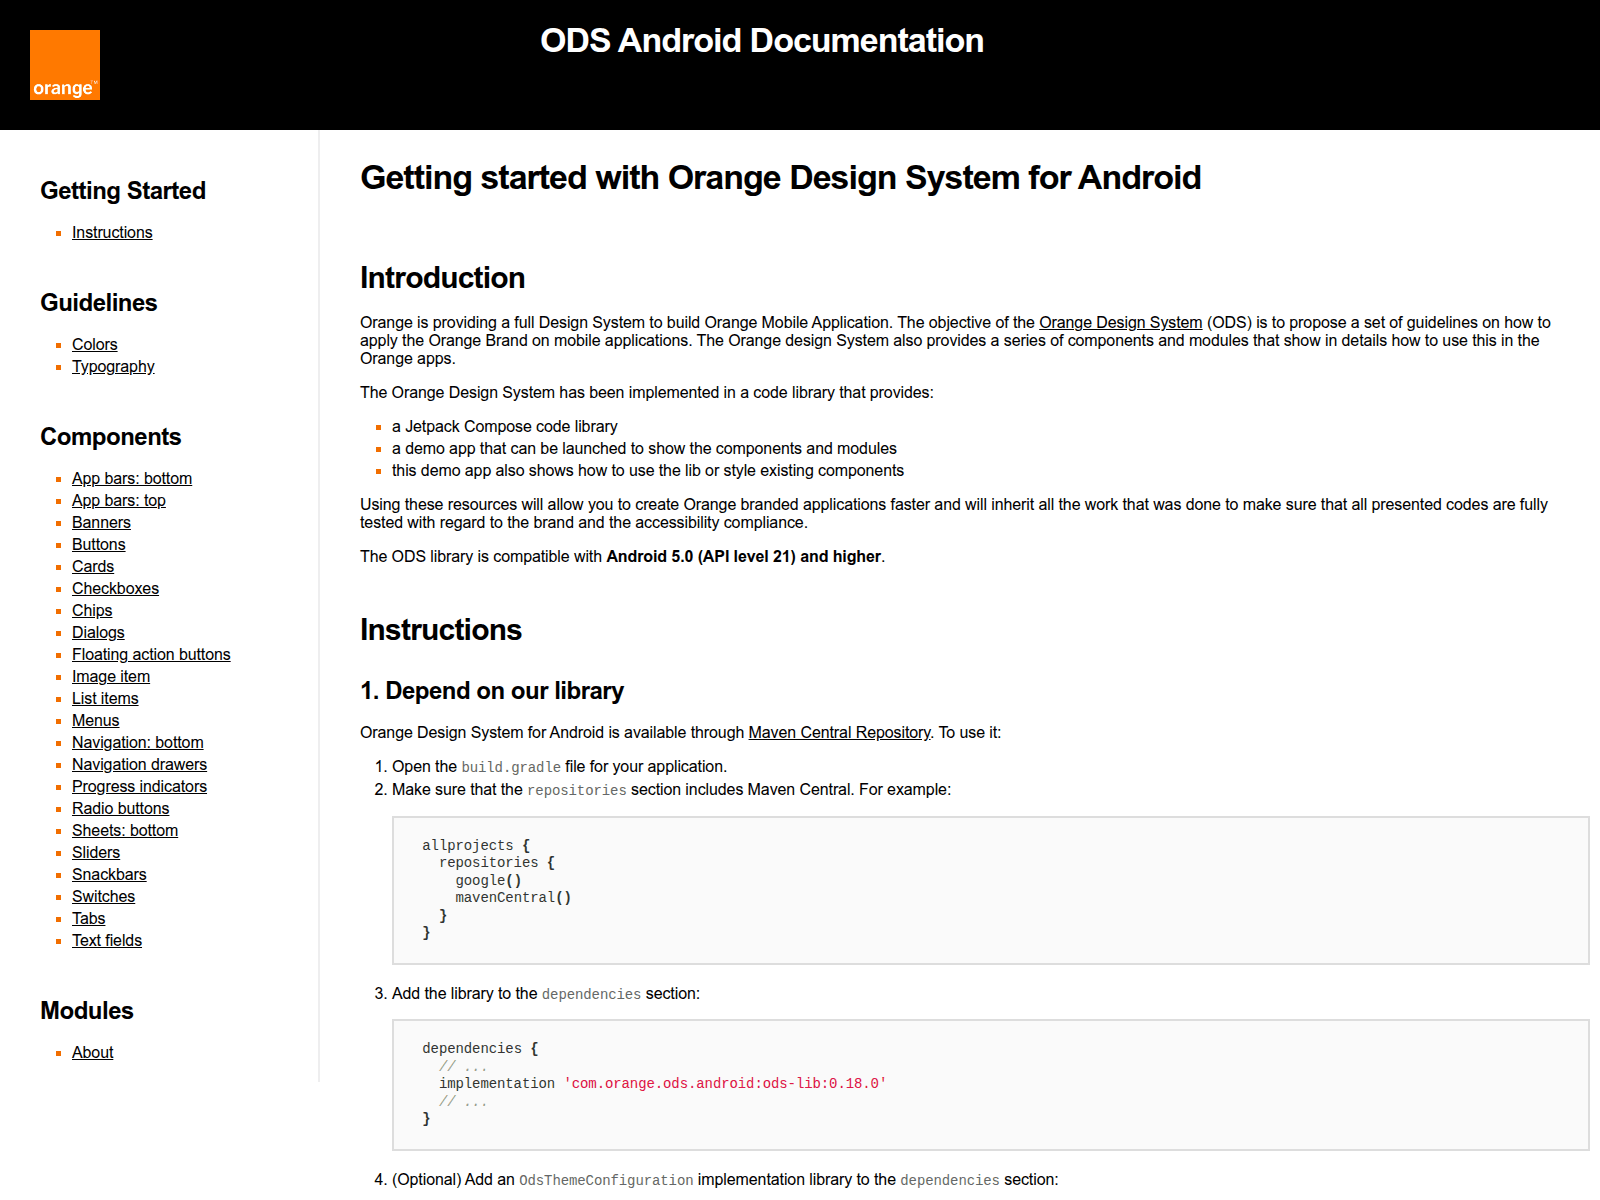Open the About module link
The width and height of the screenshot is (1600, 1200).
pyautogui.click(x=93, y=1052)
